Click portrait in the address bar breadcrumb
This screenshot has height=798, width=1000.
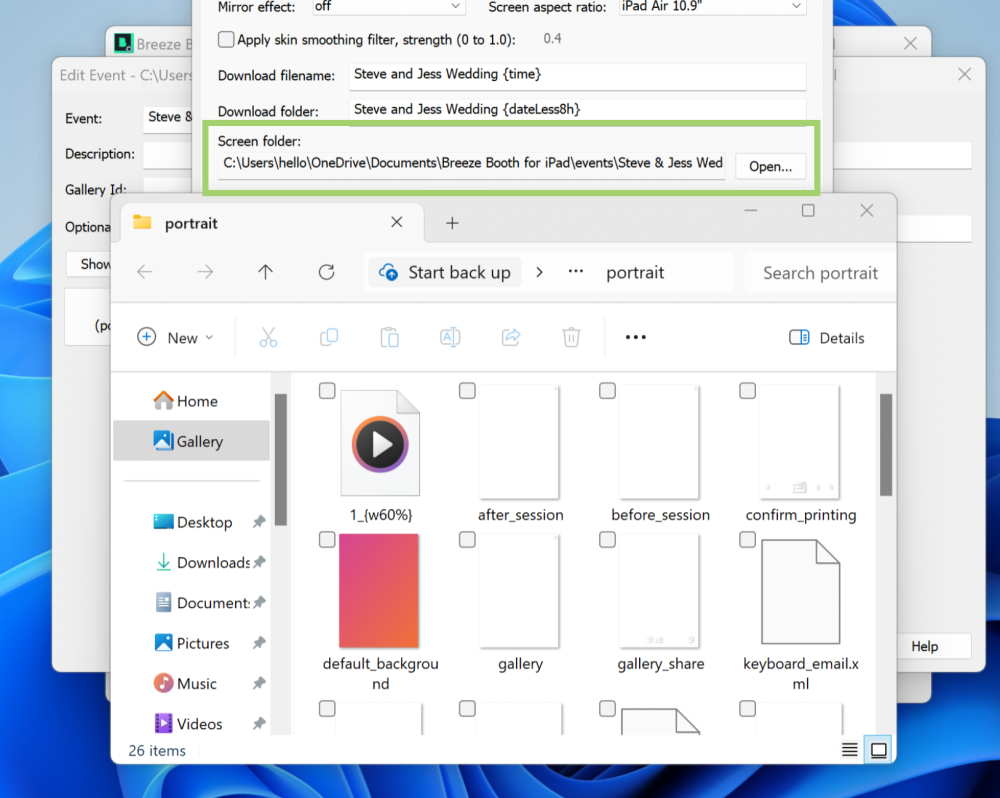[x=635, y=272]
